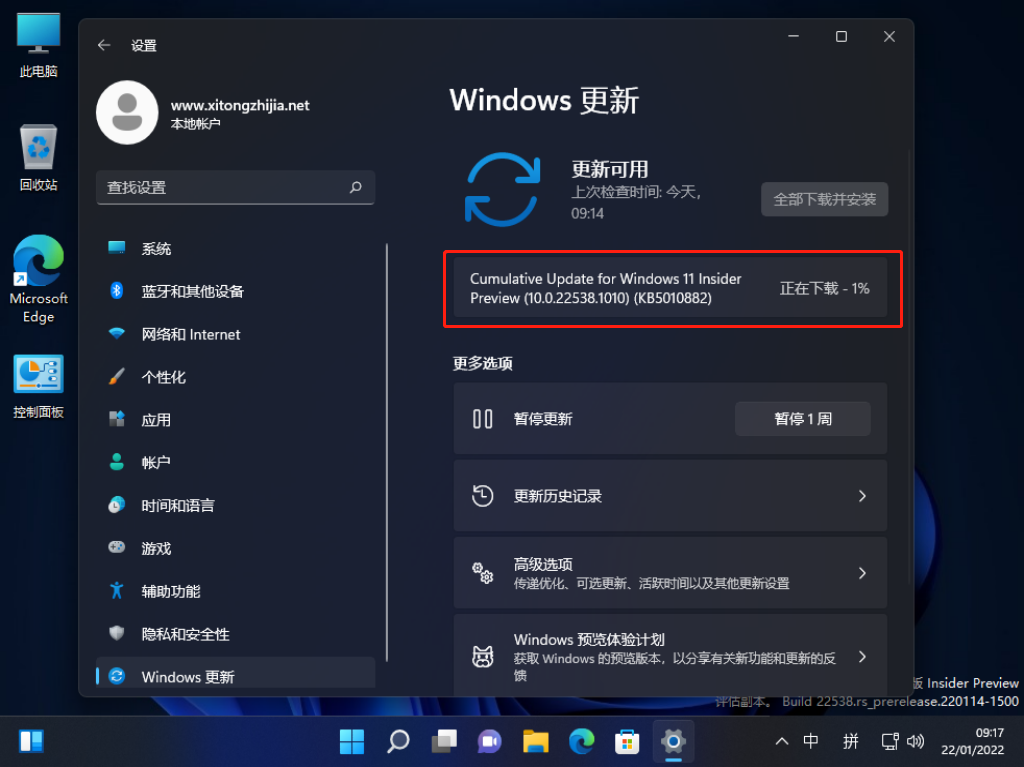Image resolution: width=1024 pixels, height=767 pixels.
Task: Open 网络和 Internet settings
Action: 236,335
